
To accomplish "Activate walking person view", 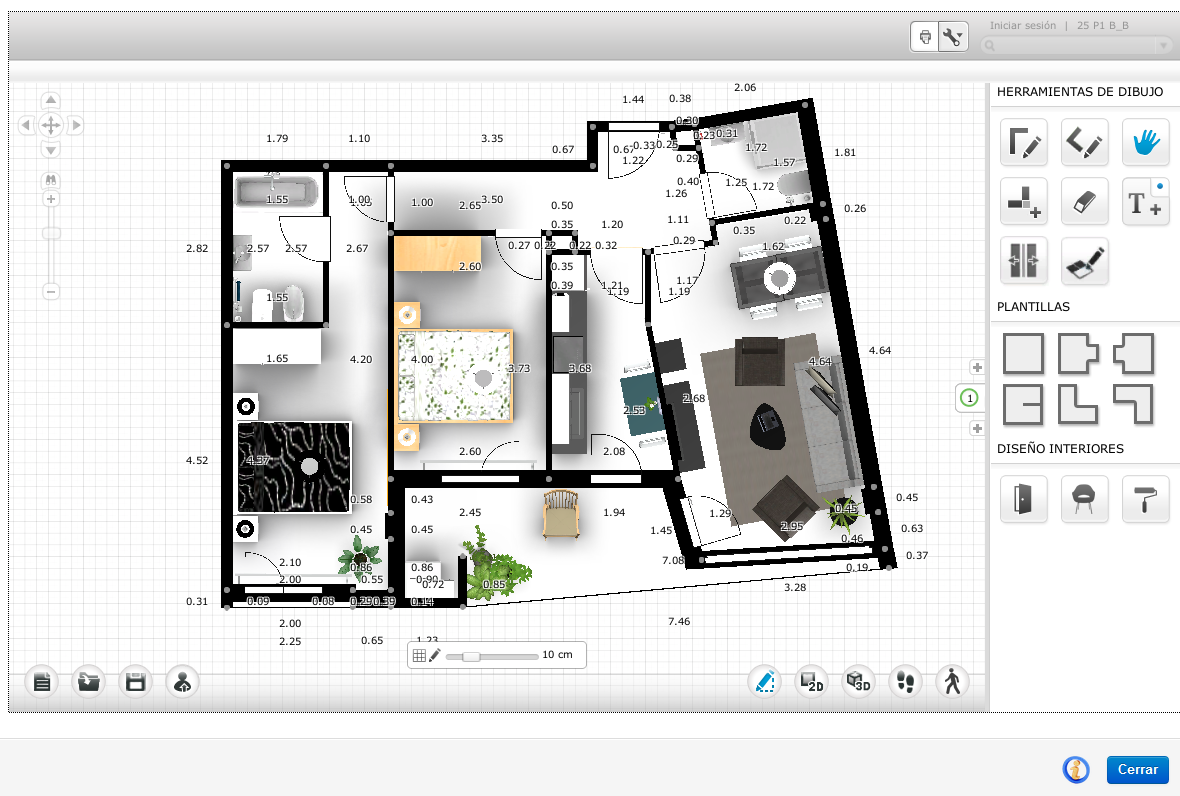I will click(x=952, y=682).
